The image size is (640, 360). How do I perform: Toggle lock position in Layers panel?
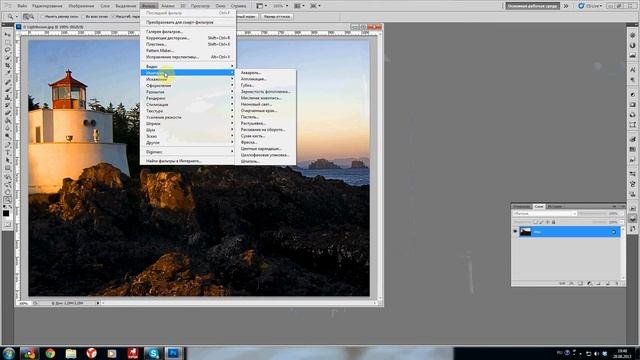(x=548, y=222)
